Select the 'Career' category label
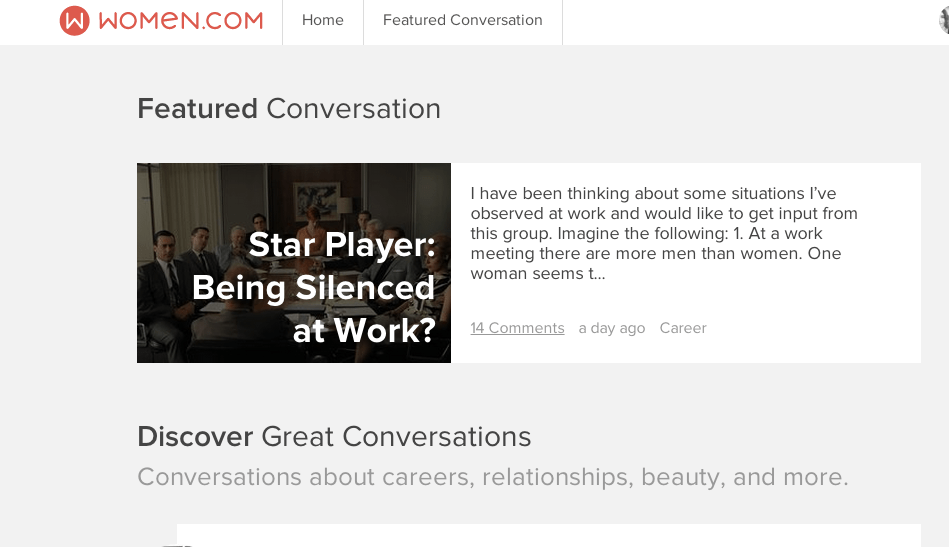 (x=683, y=328)
